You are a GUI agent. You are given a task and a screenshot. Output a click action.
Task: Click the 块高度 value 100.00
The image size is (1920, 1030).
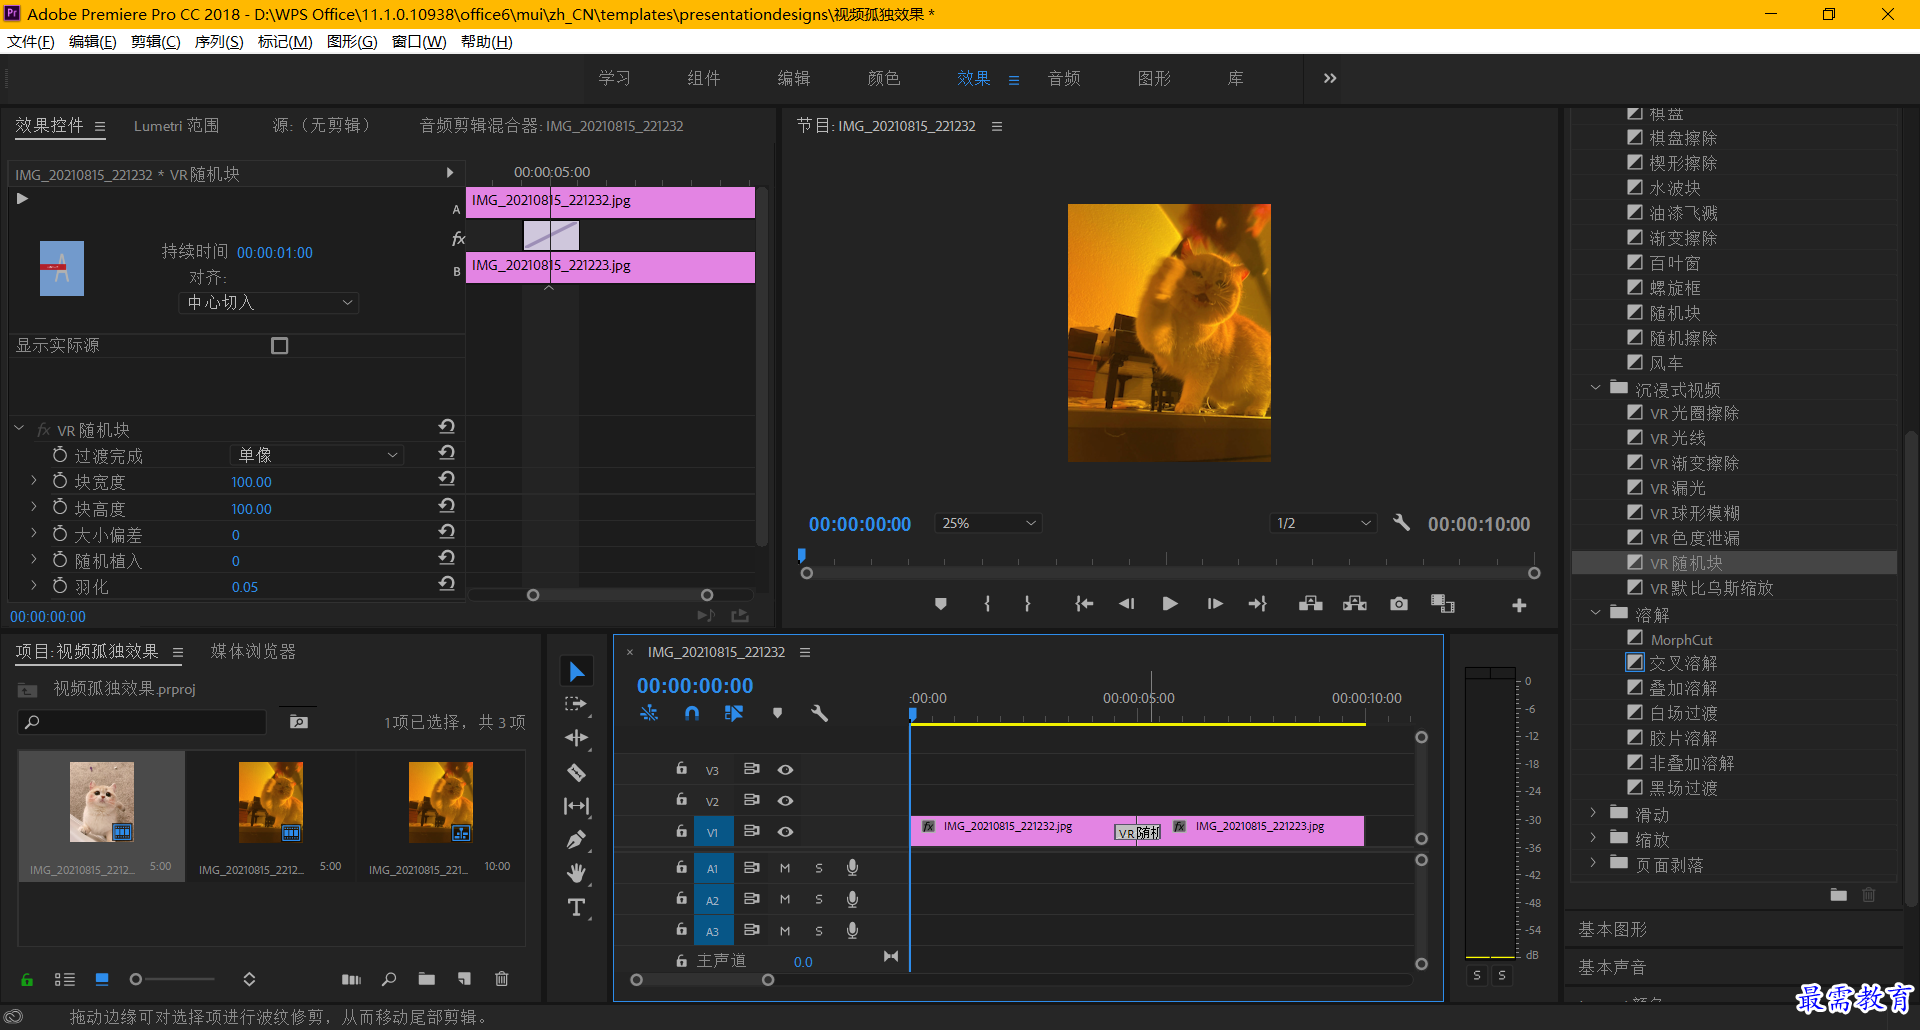click(x=251, y=509)
